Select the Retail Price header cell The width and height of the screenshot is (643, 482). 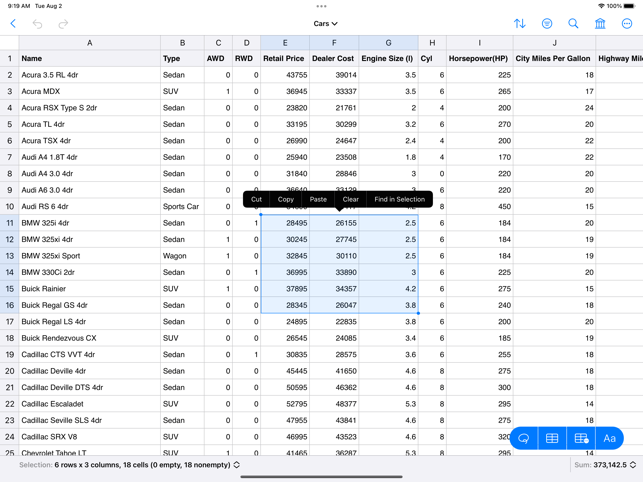(285, 58)
